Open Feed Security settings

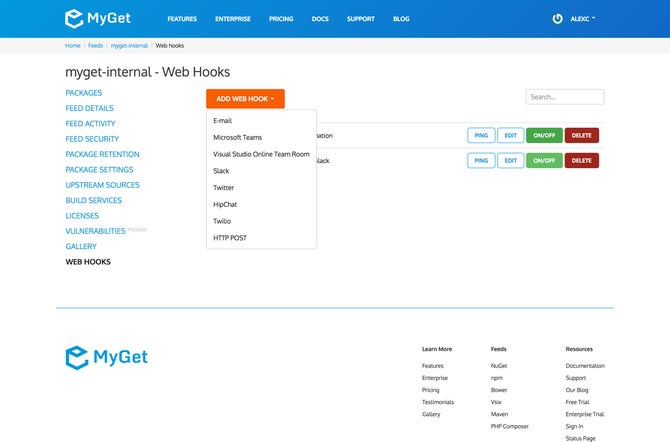coord(92,139)
